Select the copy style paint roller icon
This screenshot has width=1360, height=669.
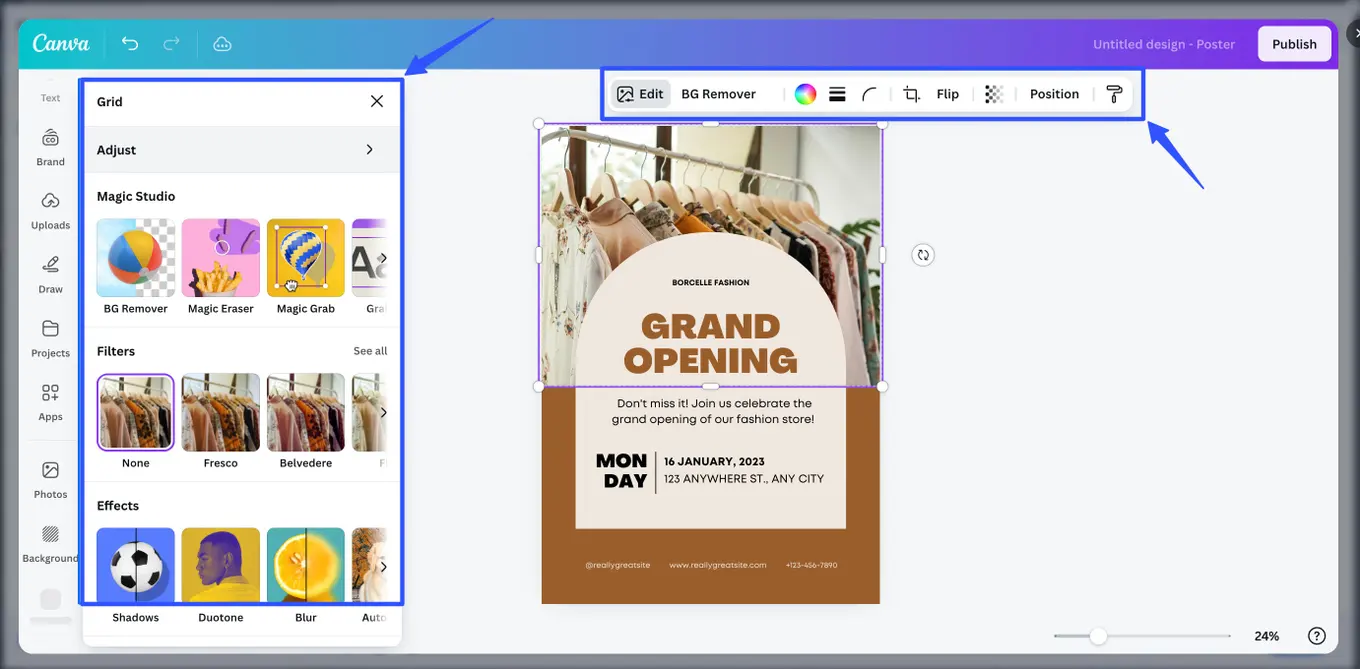[x=1114, y=94]
